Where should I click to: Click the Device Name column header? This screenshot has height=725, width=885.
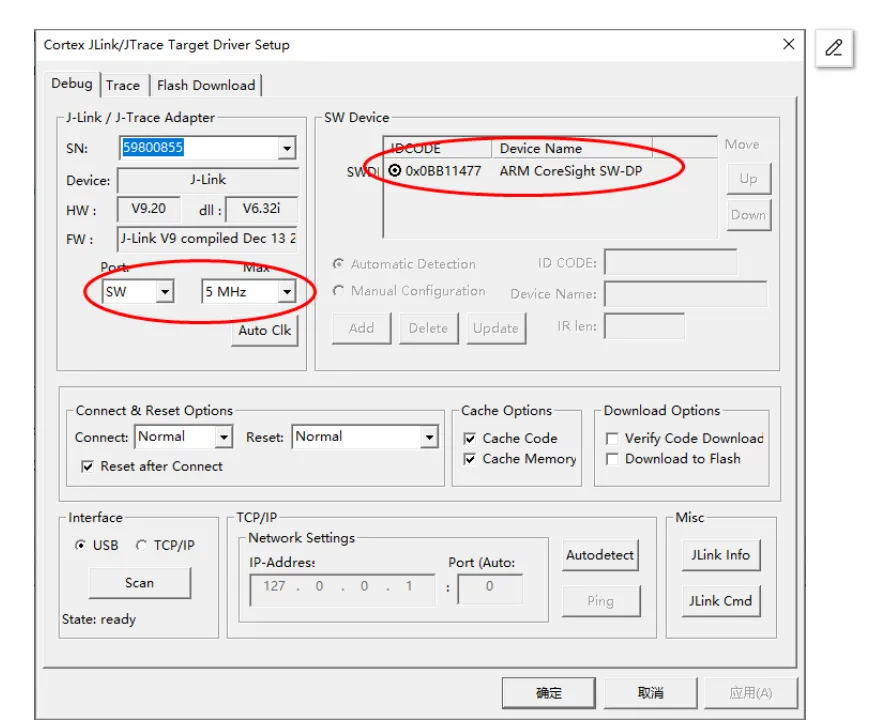click(x=572, y=148)
